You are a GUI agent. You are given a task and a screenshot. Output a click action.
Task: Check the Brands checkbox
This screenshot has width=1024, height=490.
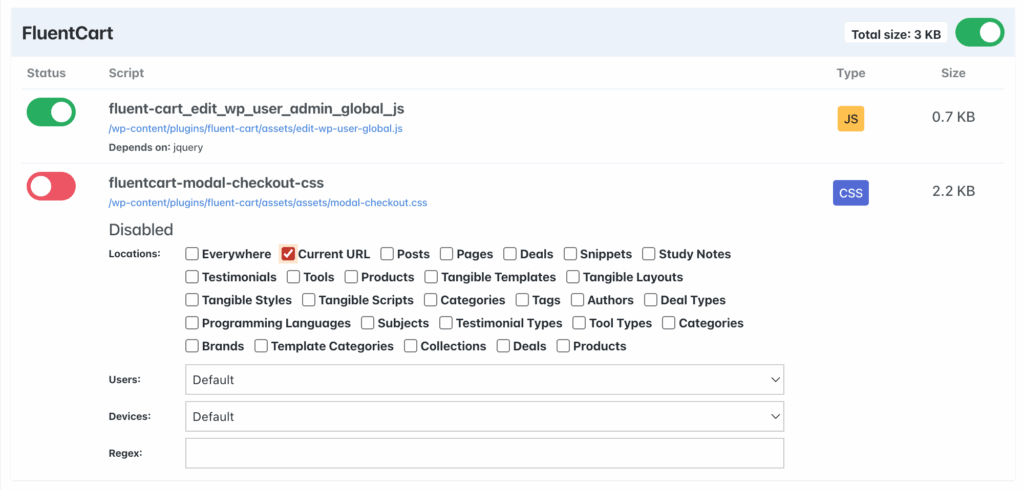(192, 346)
